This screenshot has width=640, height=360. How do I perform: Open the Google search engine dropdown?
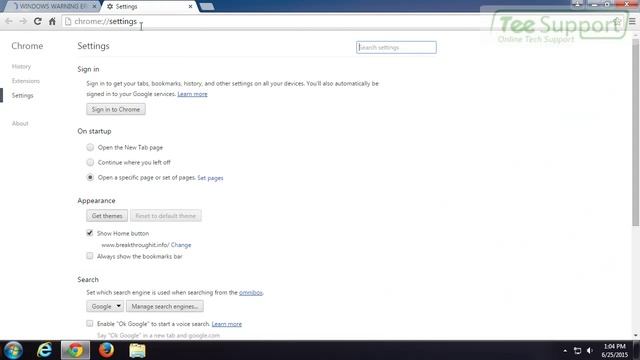(x=105, y=306)
